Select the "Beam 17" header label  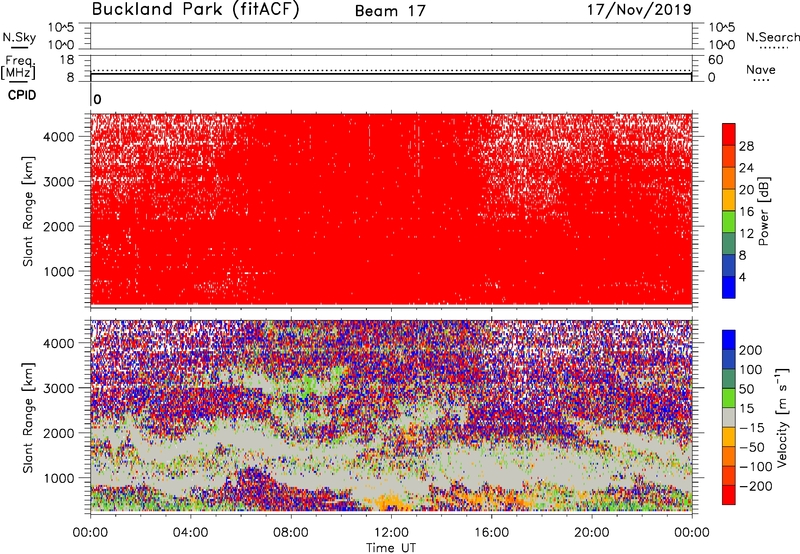[x=390, y=11]
